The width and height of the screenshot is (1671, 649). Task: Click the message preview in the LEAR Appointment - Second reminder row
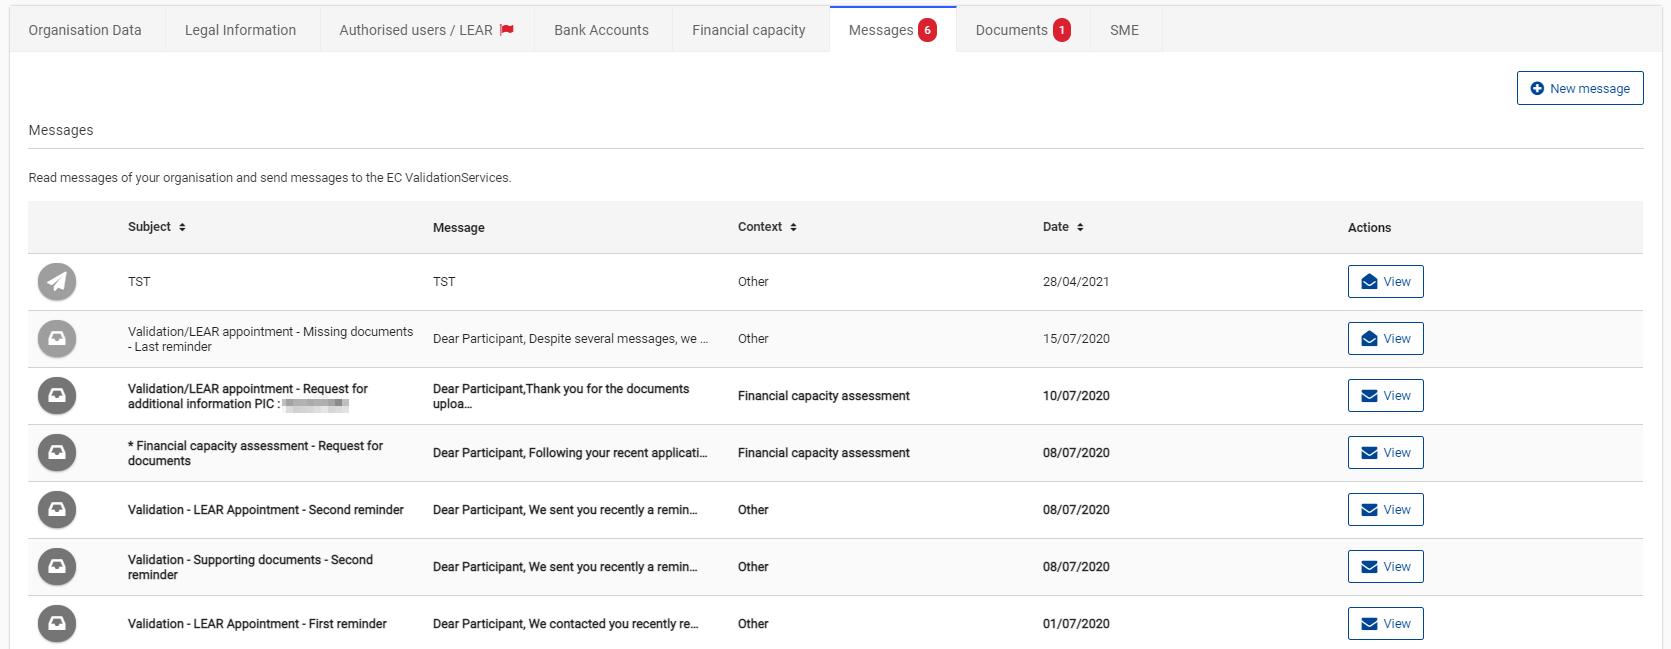tap(565, 510)
